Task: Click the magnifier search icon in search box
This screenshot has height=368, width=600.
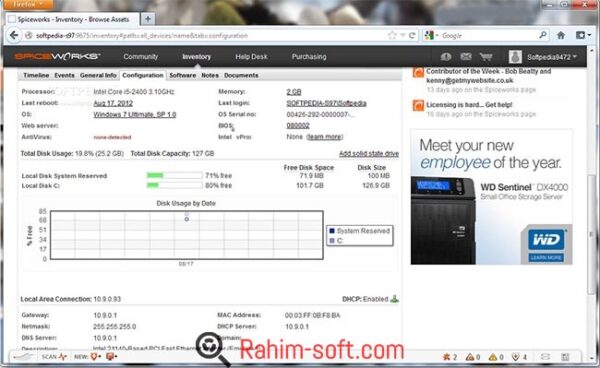Action: pyautogui.click(x=543, y=35)
